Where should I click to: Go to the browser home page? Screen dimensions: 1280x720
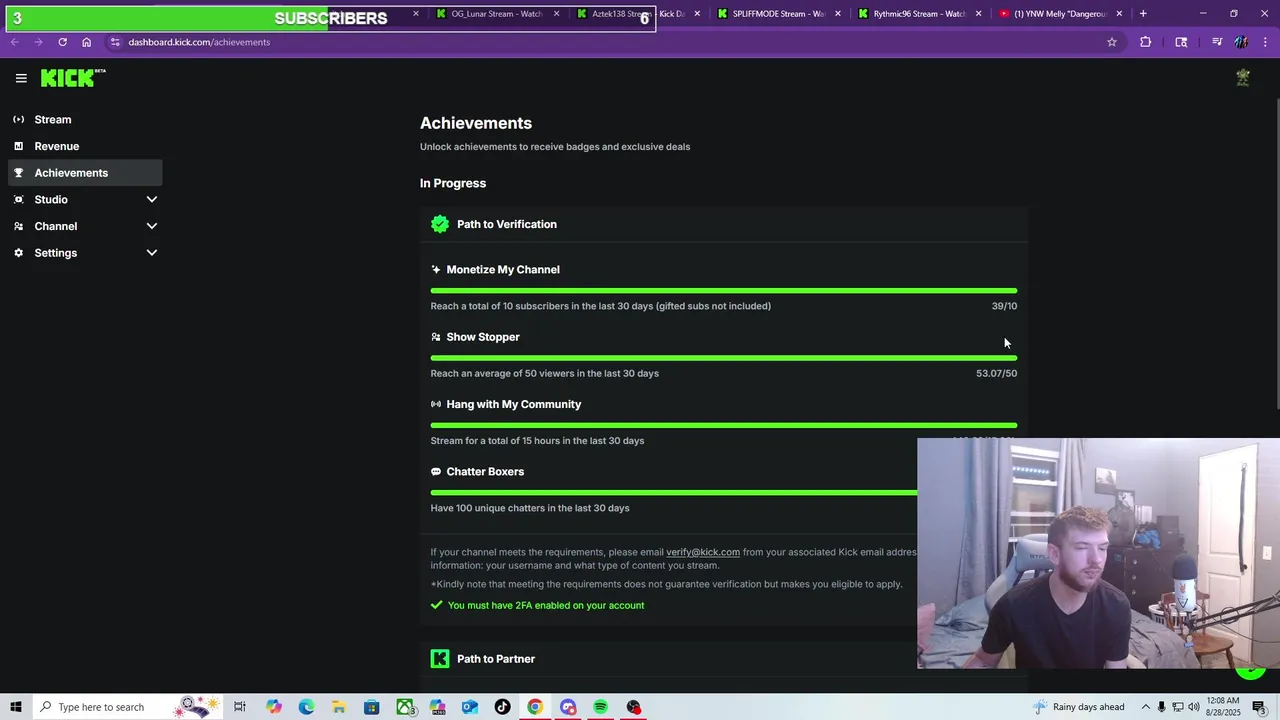(x=87, y=42)
